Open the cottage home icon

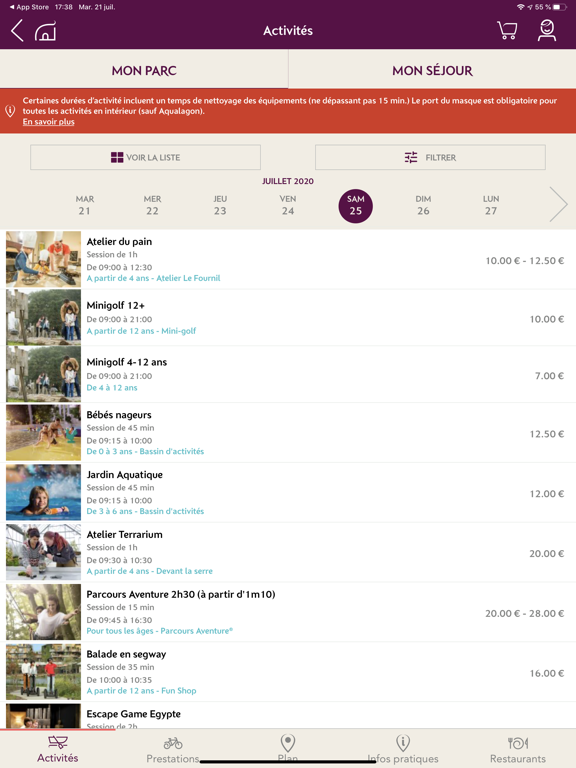pyautogui.click(x=45, y=31)
